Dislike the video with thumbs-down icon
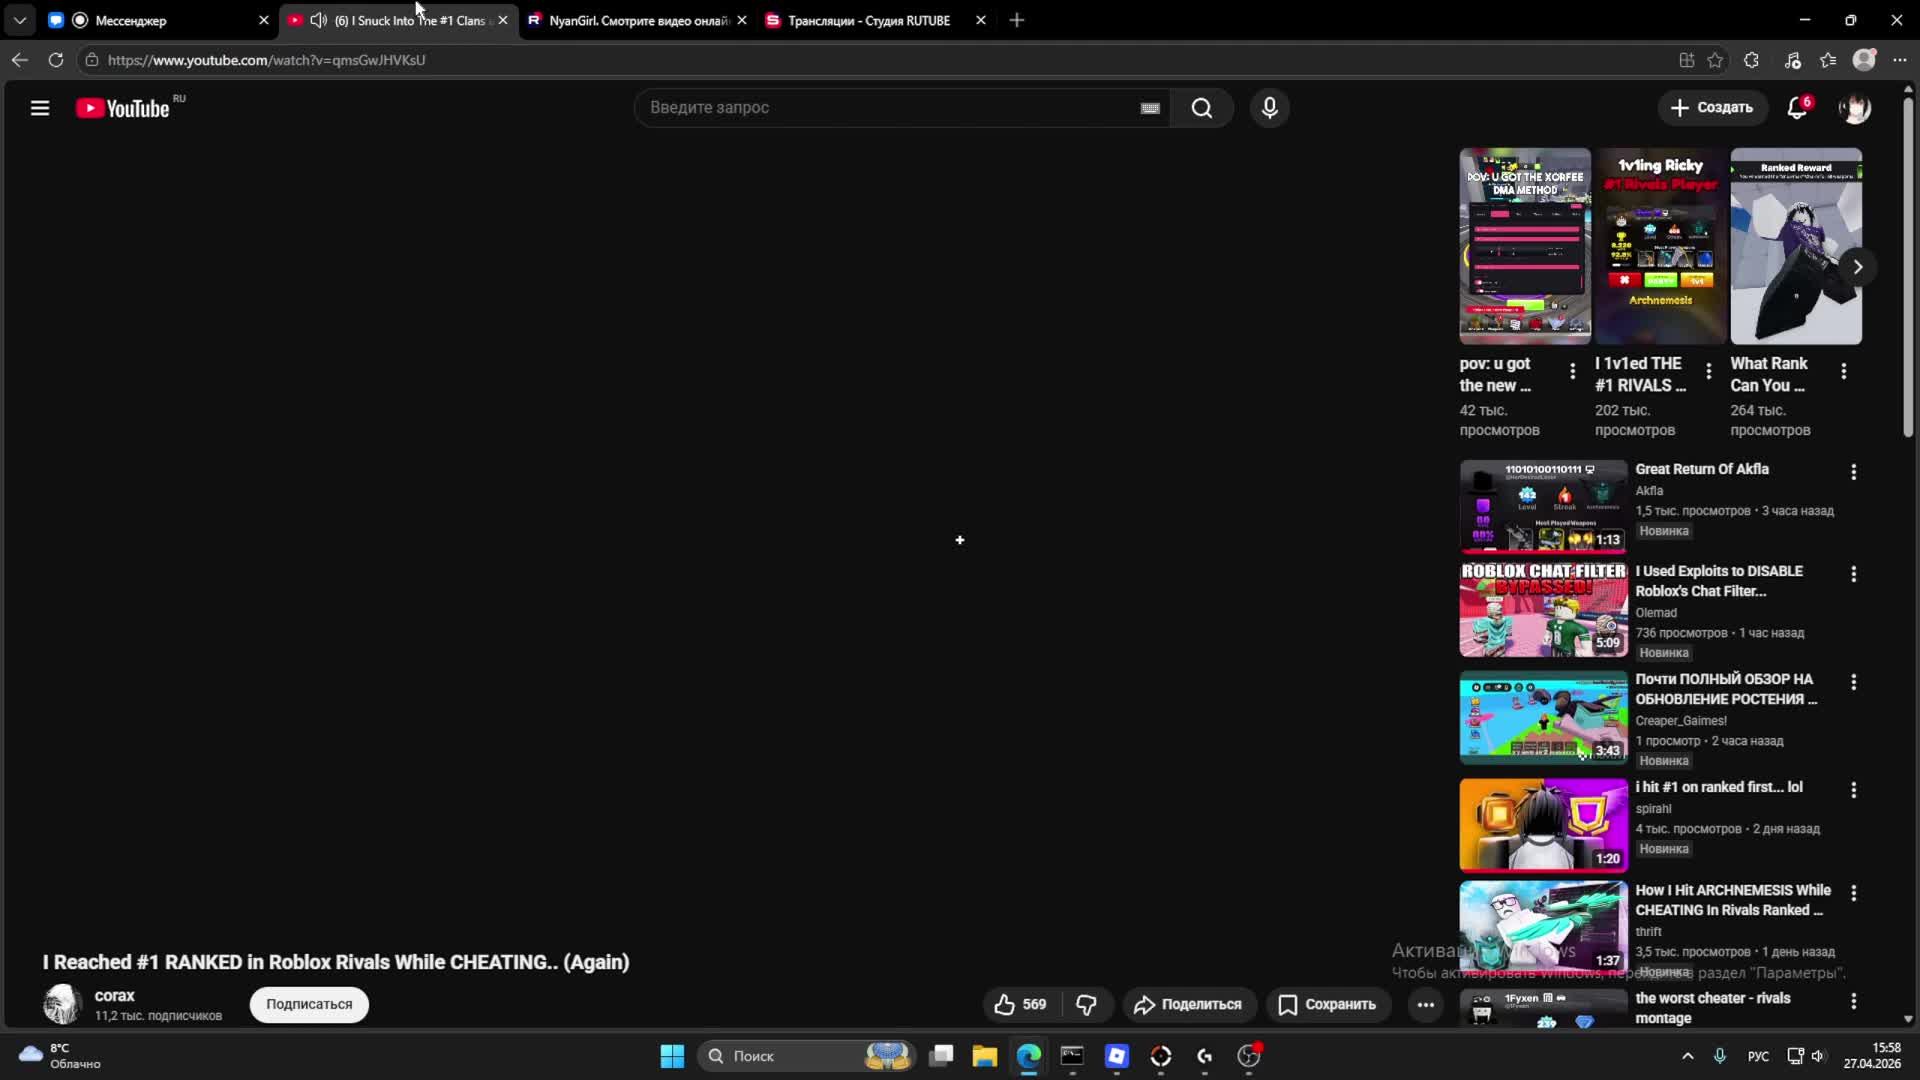This screenshot has height=1080, width=1920. pyautogui.click(x=1086, y=1004)
